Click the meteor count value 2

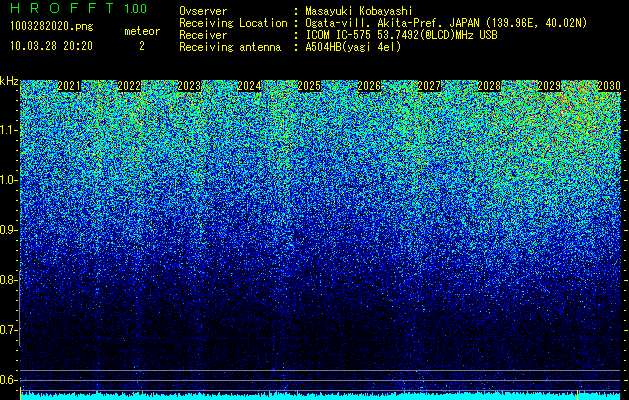pyautogui.click(x=142, y=46)
